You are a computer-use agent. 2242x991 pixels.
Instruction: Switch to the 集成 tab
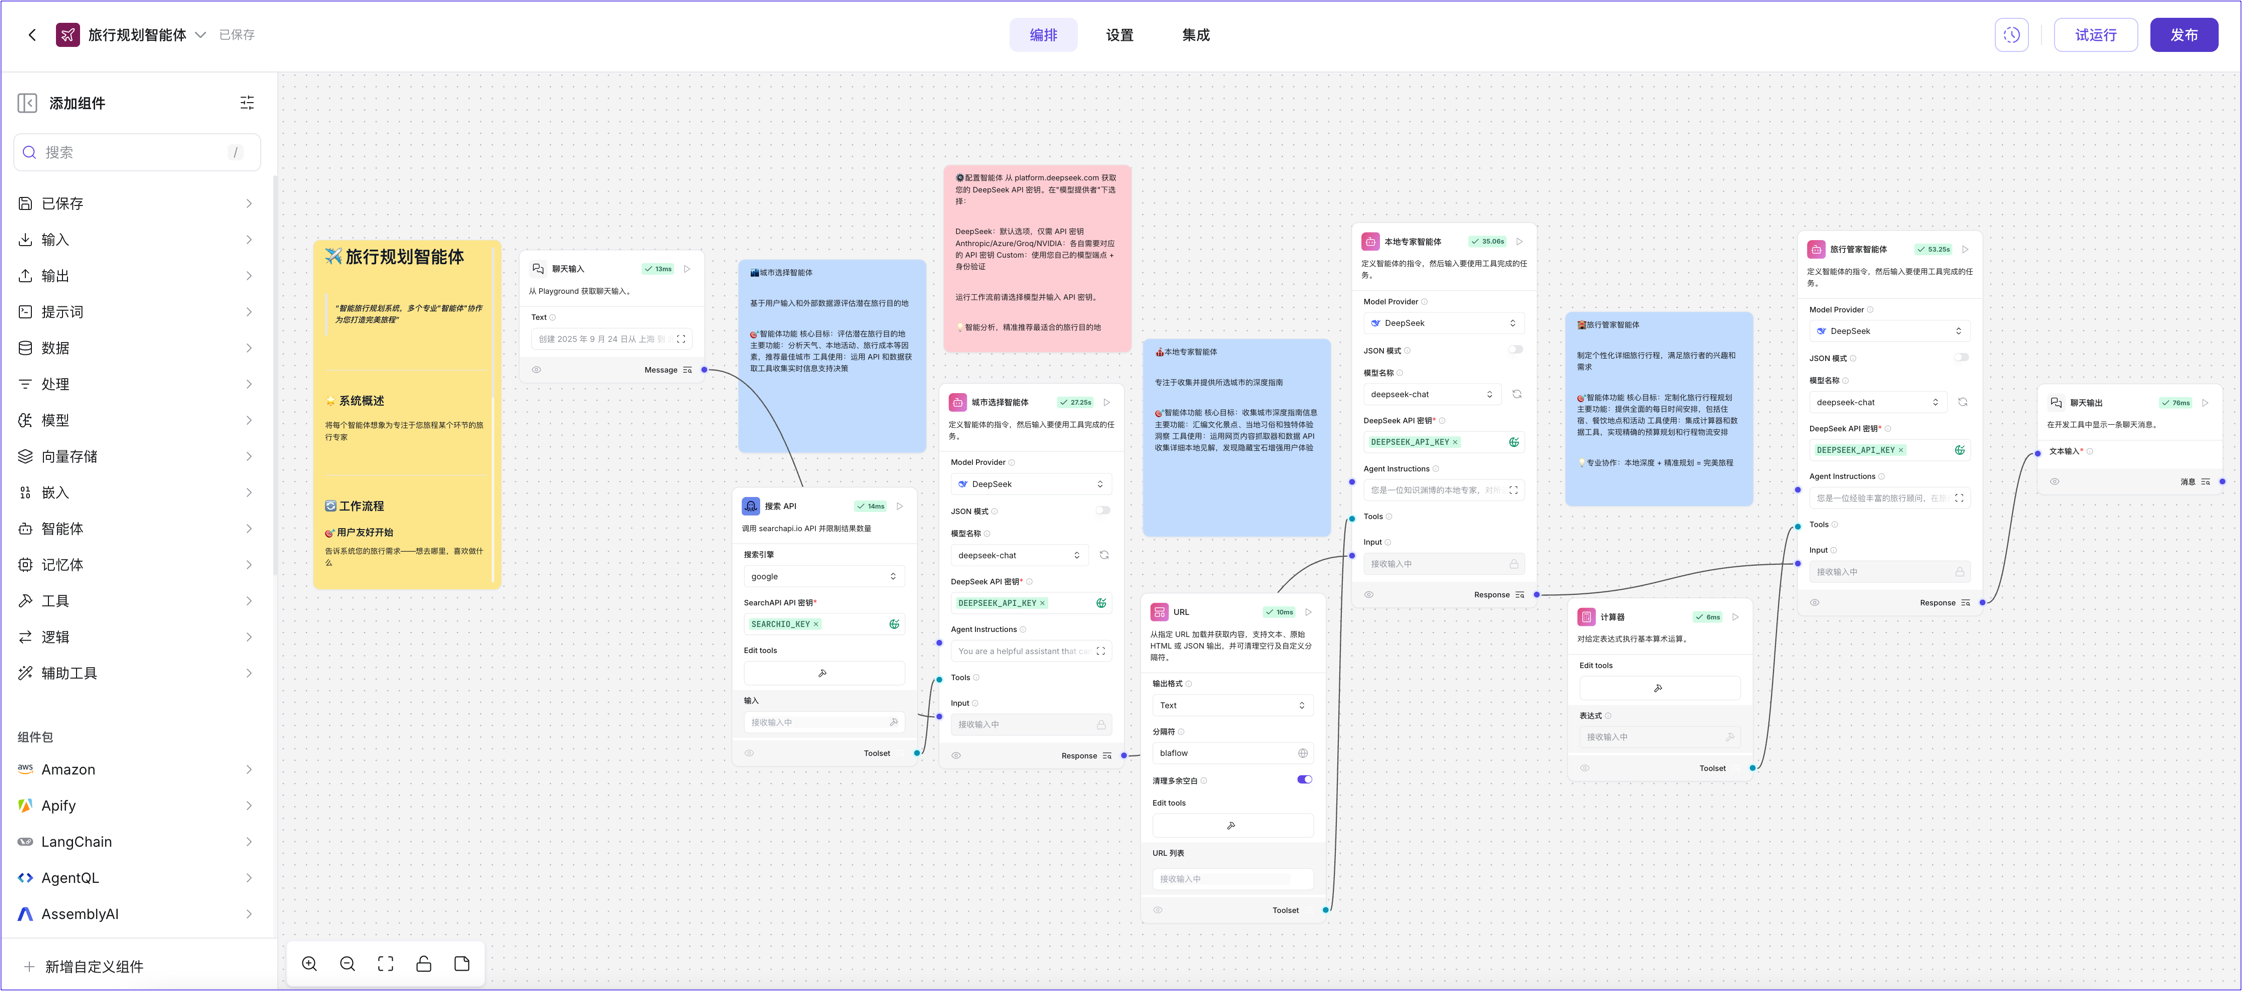pyautogui.click(x=1195, y=35)
